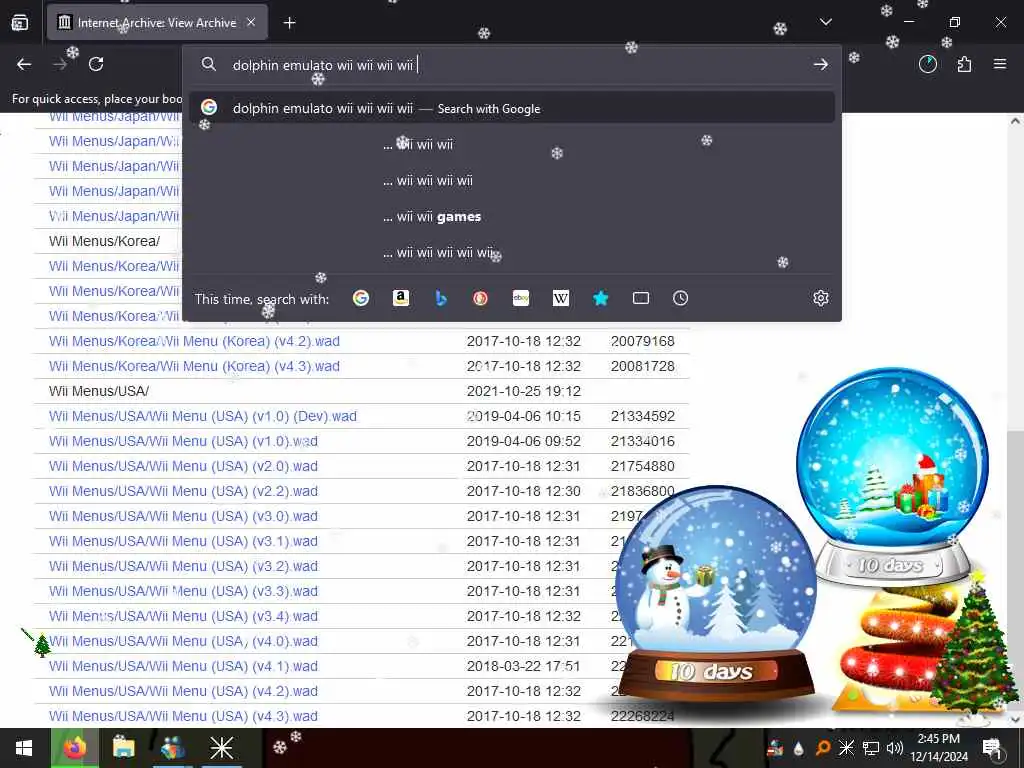Open Wii Menu (USA) (v1.0) (Dev).wad

coord(202,417)
